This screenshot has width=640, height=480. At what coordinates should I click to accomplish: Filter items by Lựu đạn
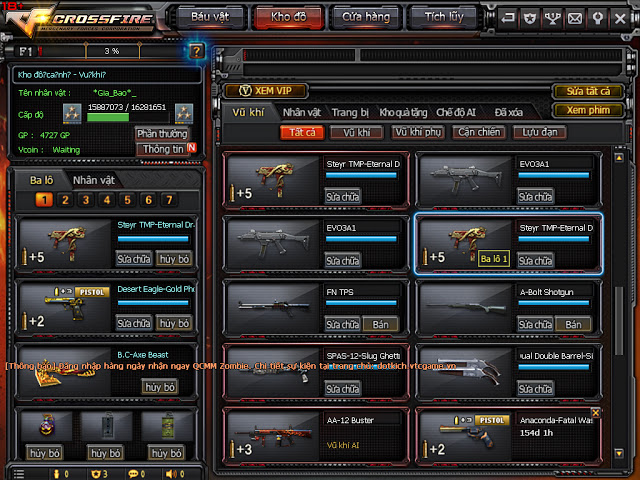(540, 132)
